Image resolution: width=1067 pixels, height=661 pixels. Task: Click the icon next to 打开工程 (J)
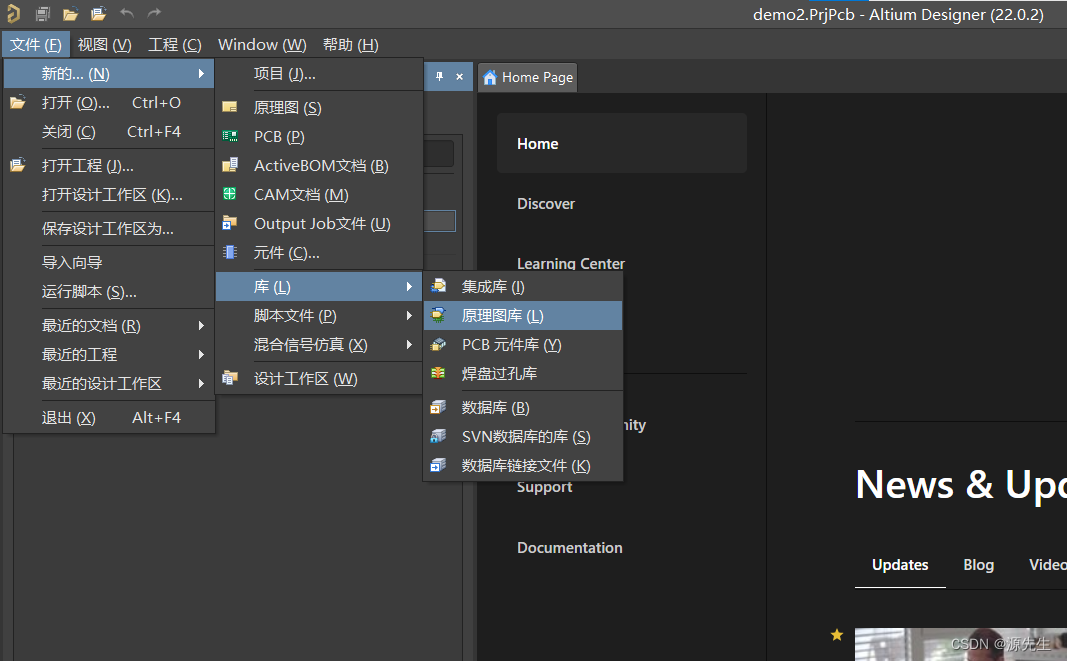(18, 165)
